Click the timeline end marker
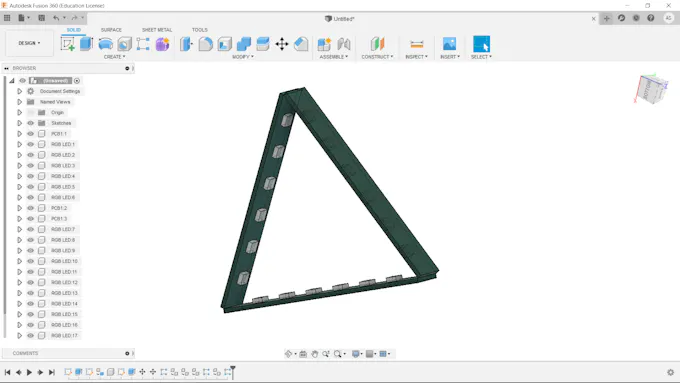 (233, 372)
